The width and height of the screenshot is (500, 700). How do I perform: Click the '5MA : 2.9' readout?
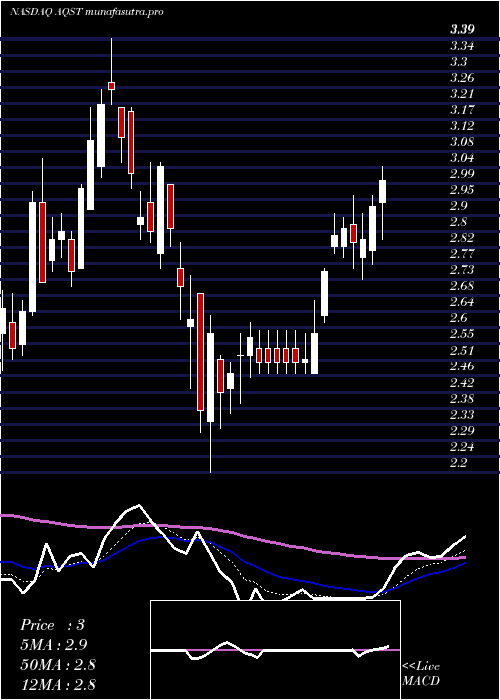tap(54, 645)
